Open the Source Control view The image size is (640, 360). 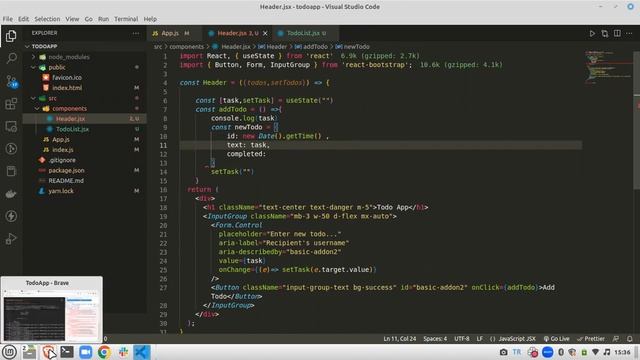pyautogui.click(x=11, y=81)
